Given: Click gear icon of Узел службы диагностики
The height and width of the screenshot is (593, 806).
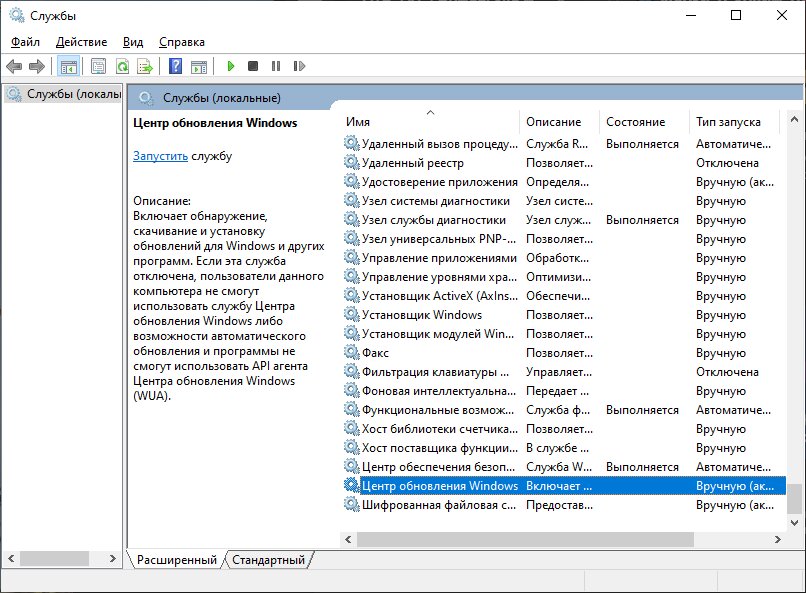Looking at the screenshot, I should click(352, 219).
